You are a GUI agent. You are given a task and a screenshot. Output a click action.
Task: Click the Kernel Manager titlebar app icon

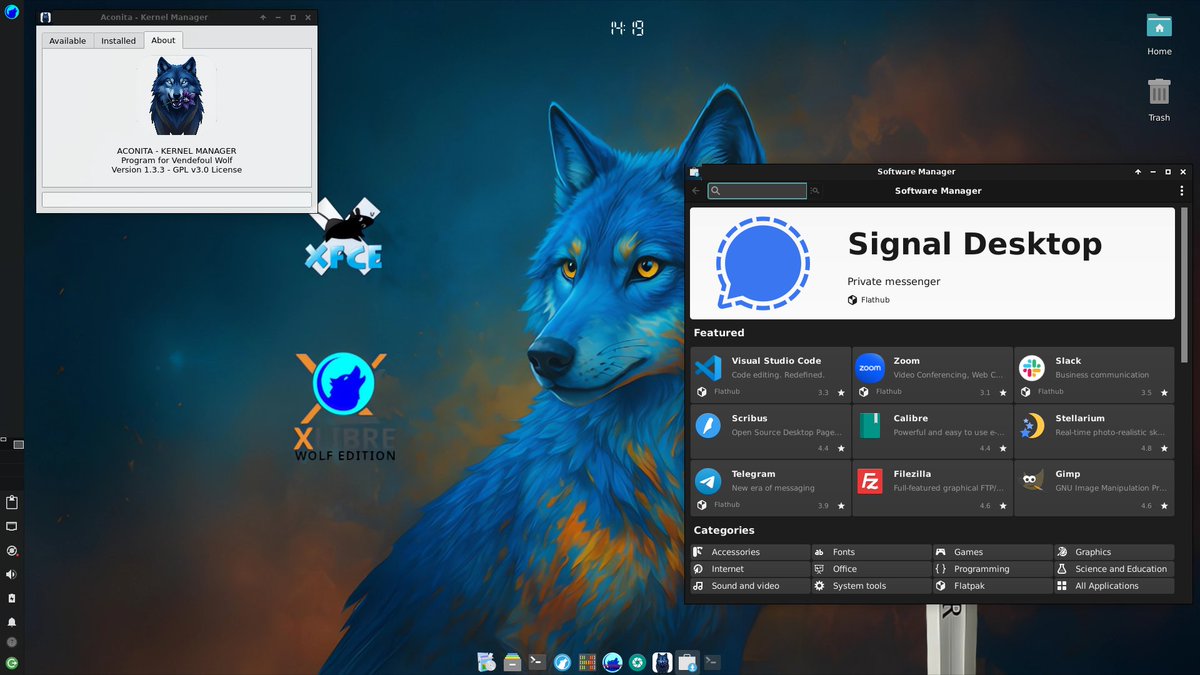(x=46, y=17)
